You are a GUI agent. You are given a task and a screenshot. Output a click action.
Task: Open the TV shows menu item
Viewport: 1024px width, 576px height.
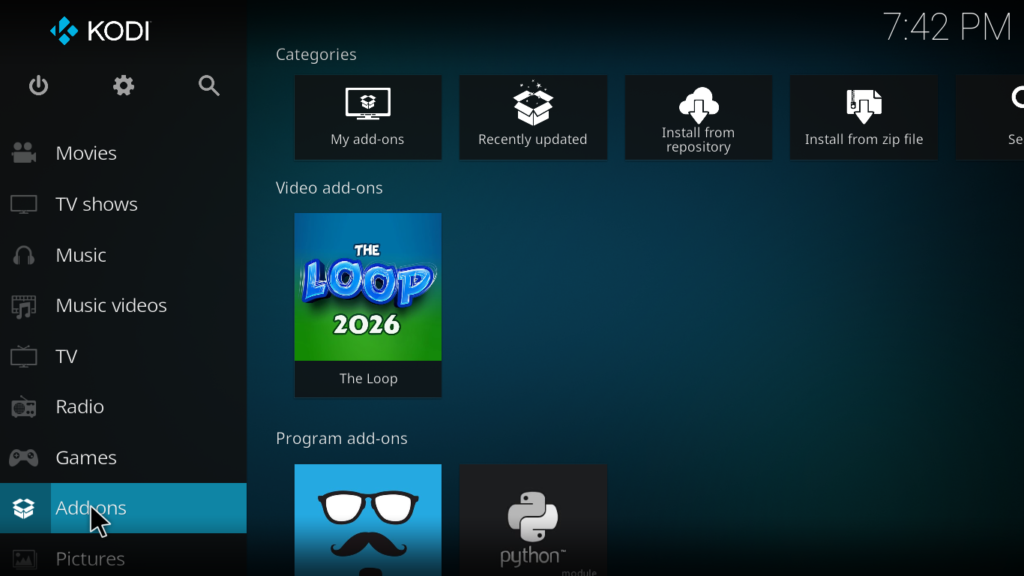96,204
